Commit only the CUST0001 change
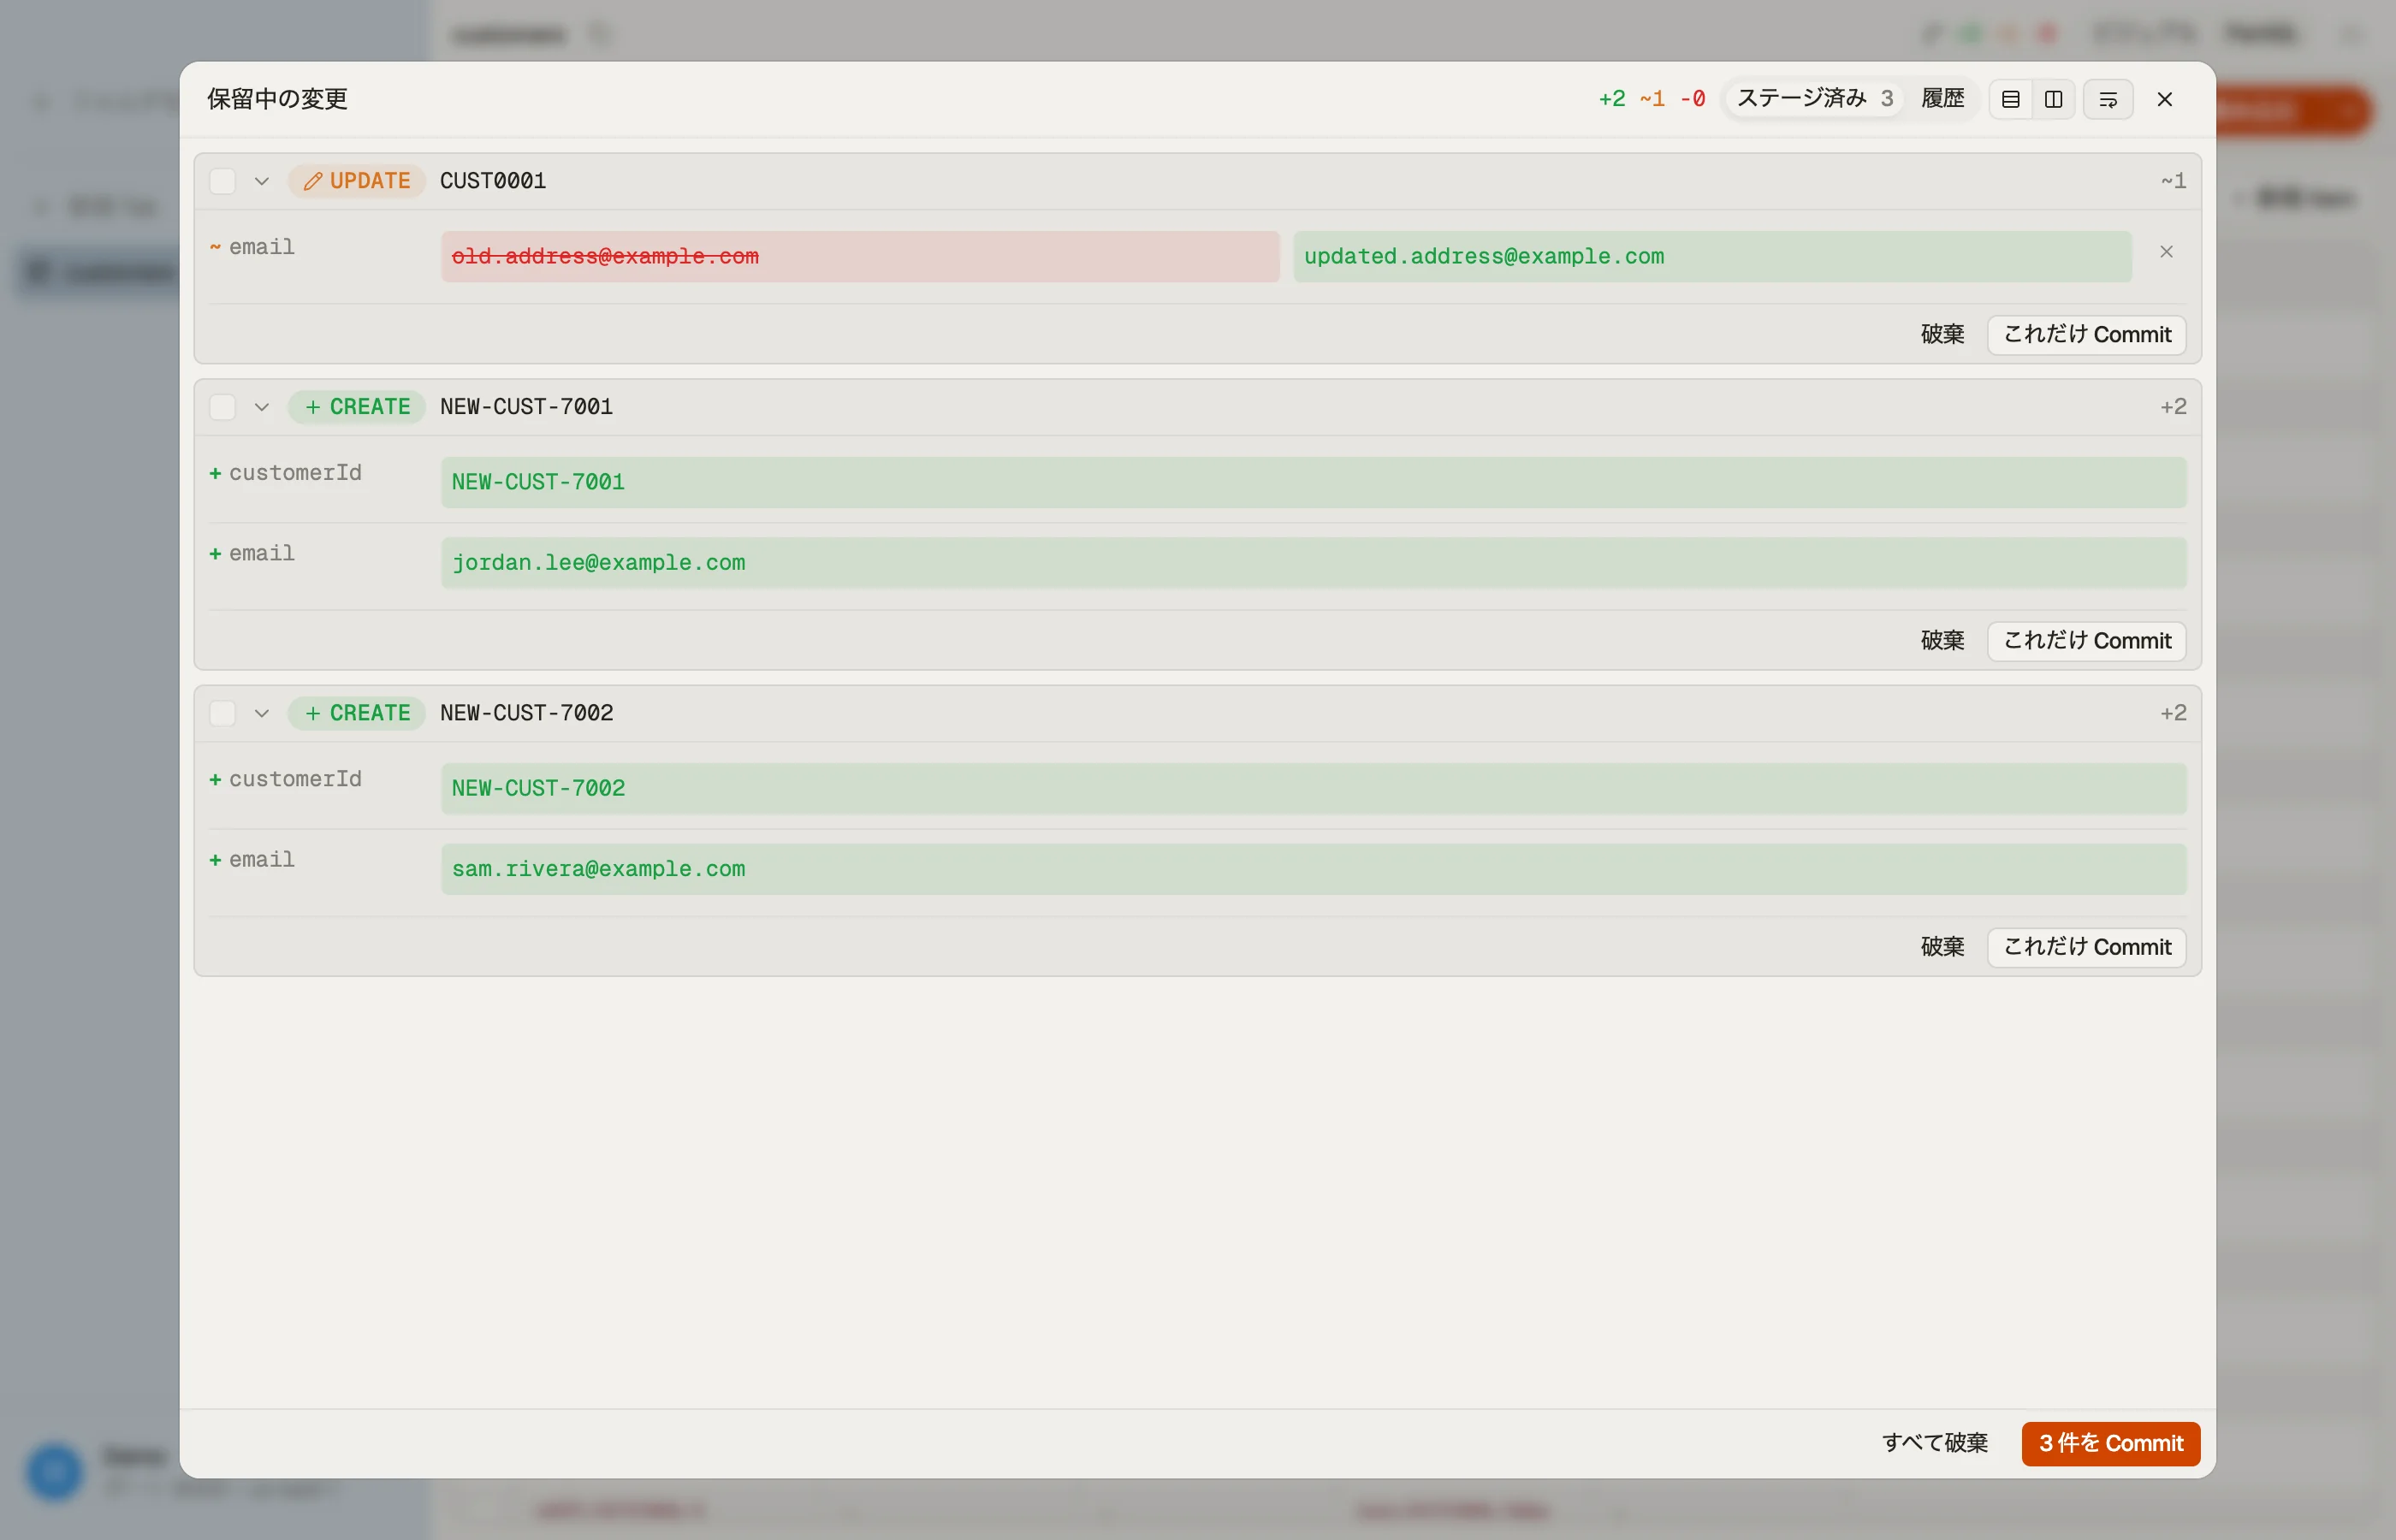2396x1540 pixels. pos(2086,334)
